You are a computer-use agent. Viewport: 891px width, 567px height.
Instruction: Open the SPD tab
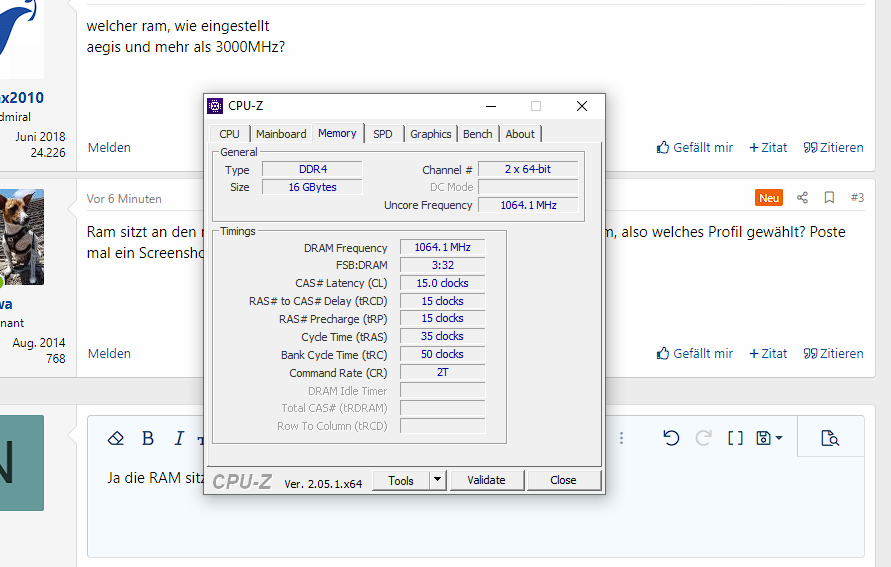pos(382,134)
